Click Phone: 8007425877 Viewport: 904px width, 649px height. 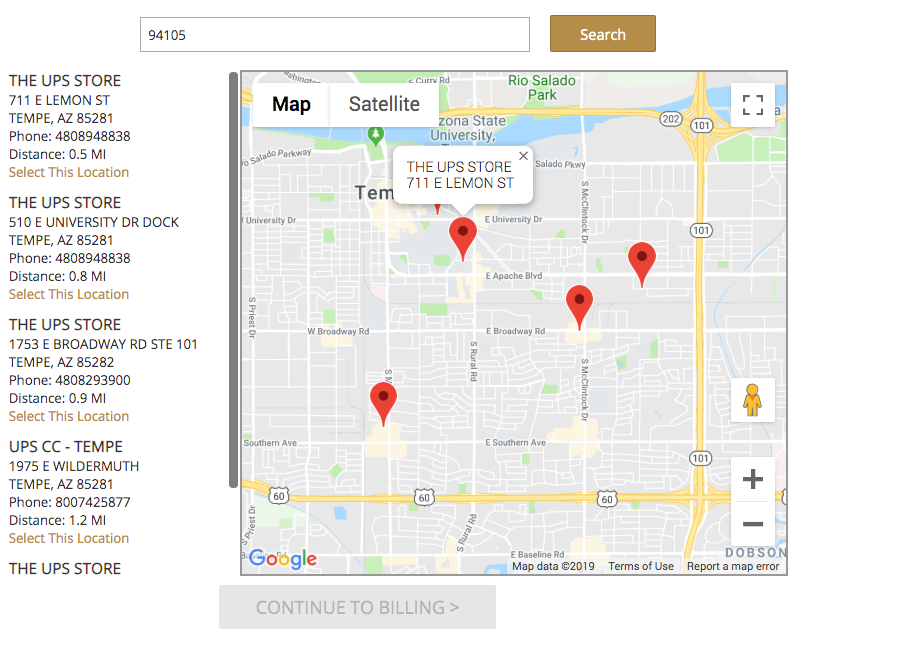[x=70, y=503]
